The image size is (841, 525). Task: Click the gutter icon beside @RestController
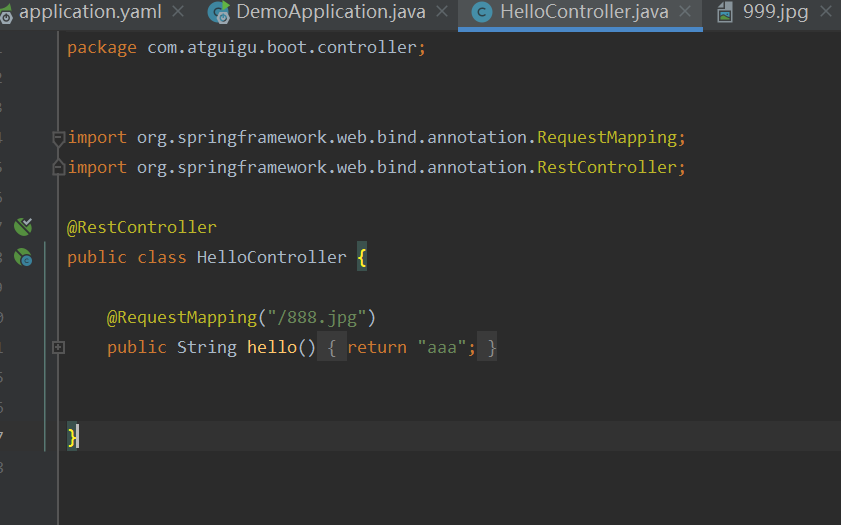[23, 227]
